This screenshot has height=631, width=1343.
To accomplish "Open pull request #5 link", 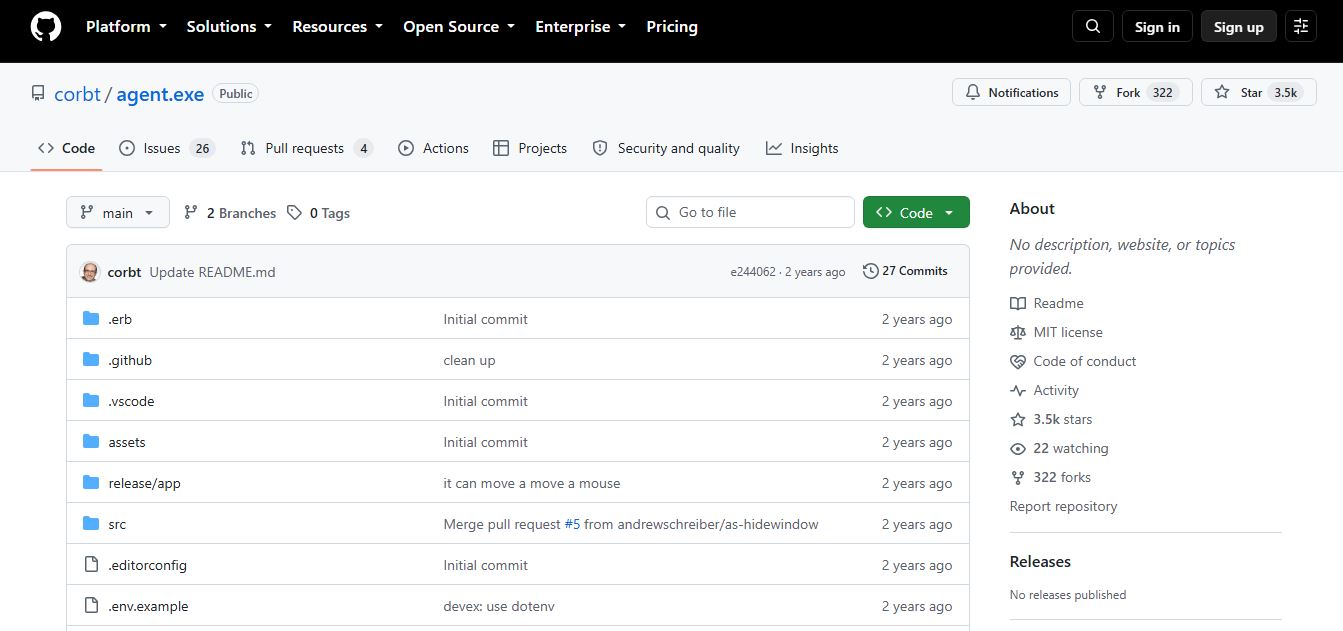I will click(x=572, y=524).
